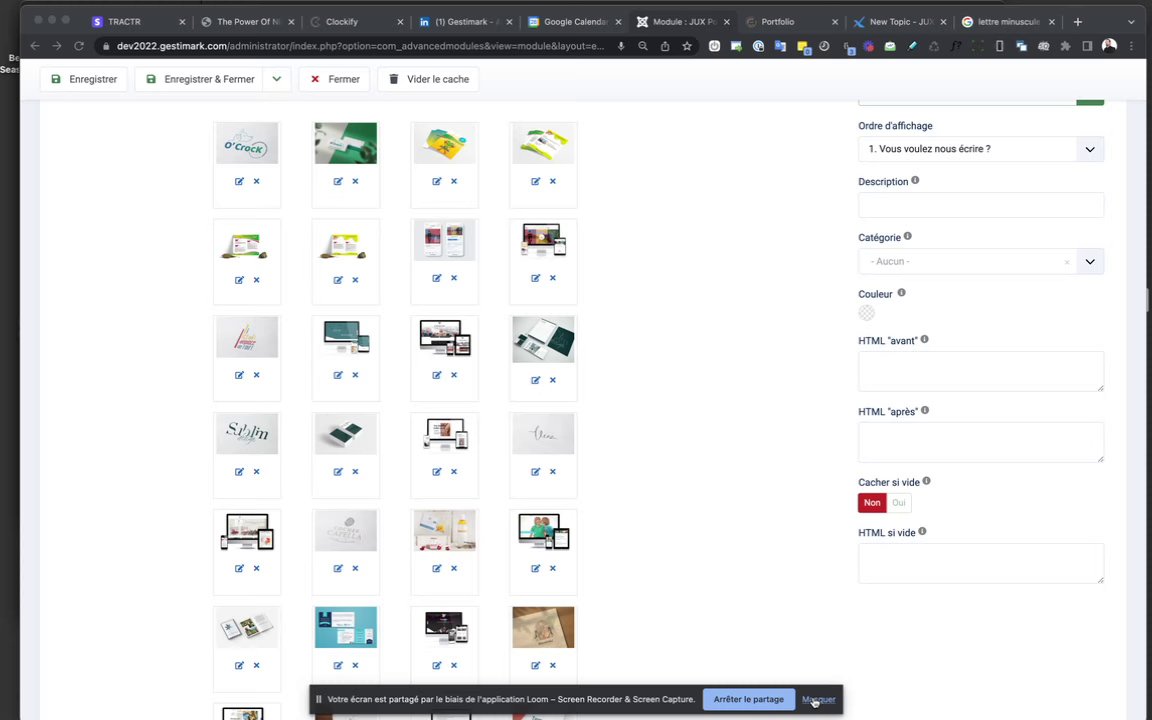Screen dimensions: 1152x720
Task: Set Cacher si vide to Non
Action: click(x=872, y=503)
